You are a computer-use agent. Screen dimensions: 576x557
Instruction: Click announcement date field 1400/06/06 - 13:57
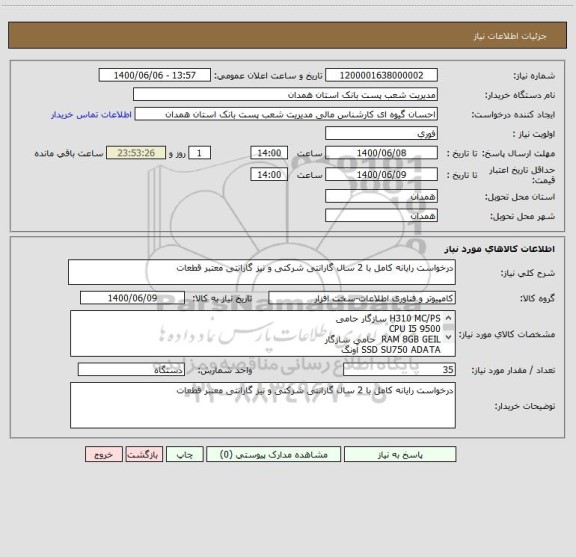click(x=155, y=75)
